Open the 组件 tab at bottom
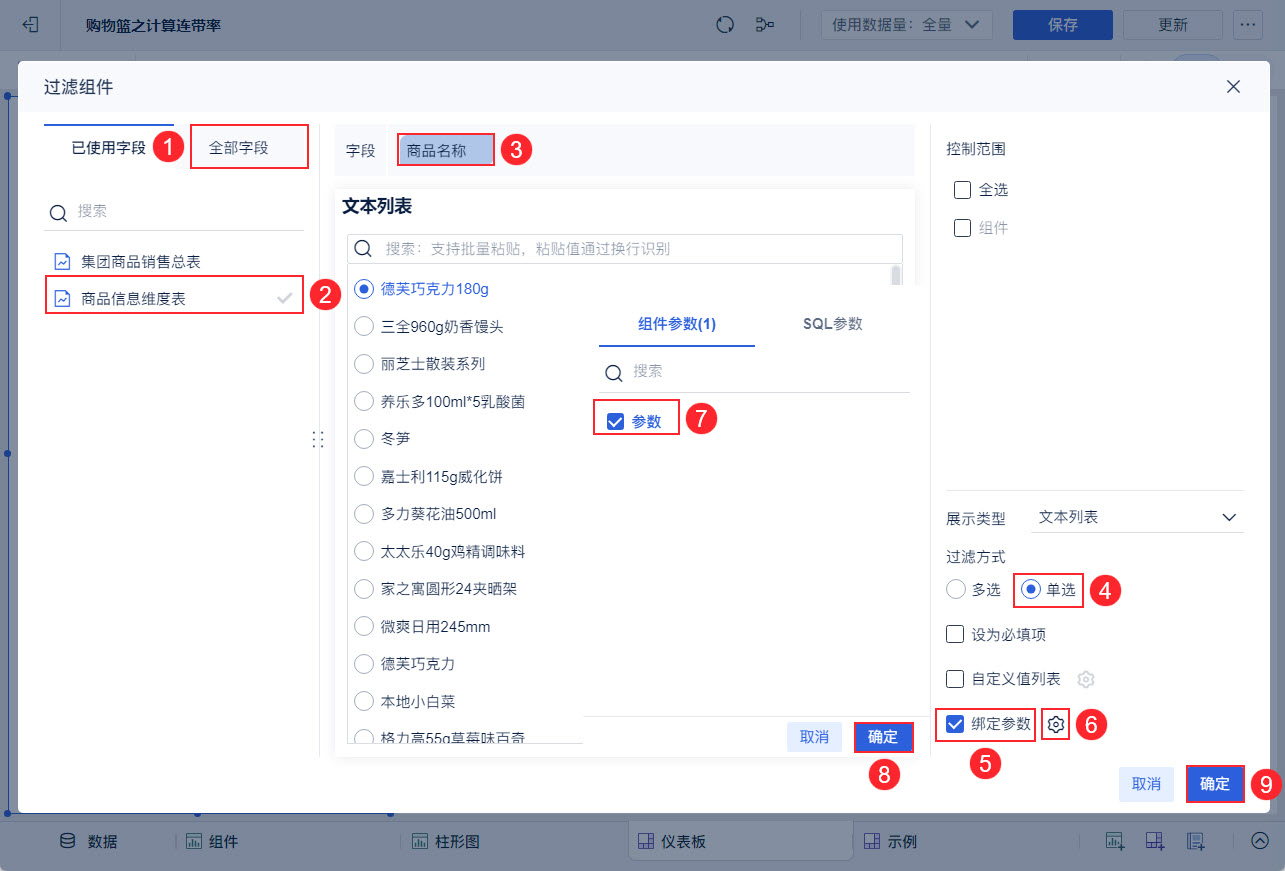This screenshot has height=871, width=1285. [211, 841]
